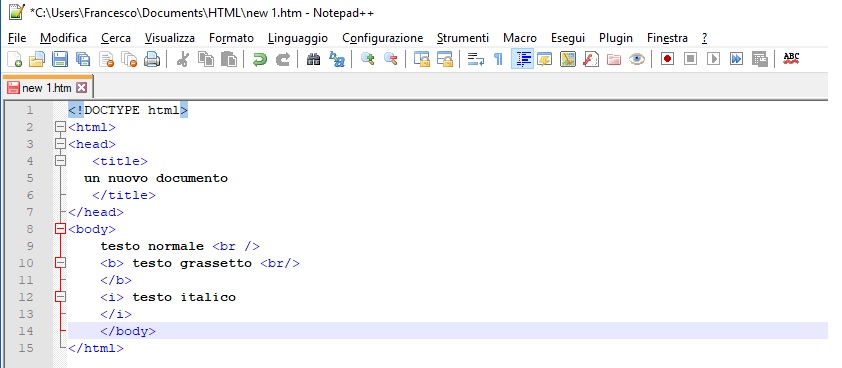Open the Function List icon
This screenshot has width=842, height=368.
591,59
